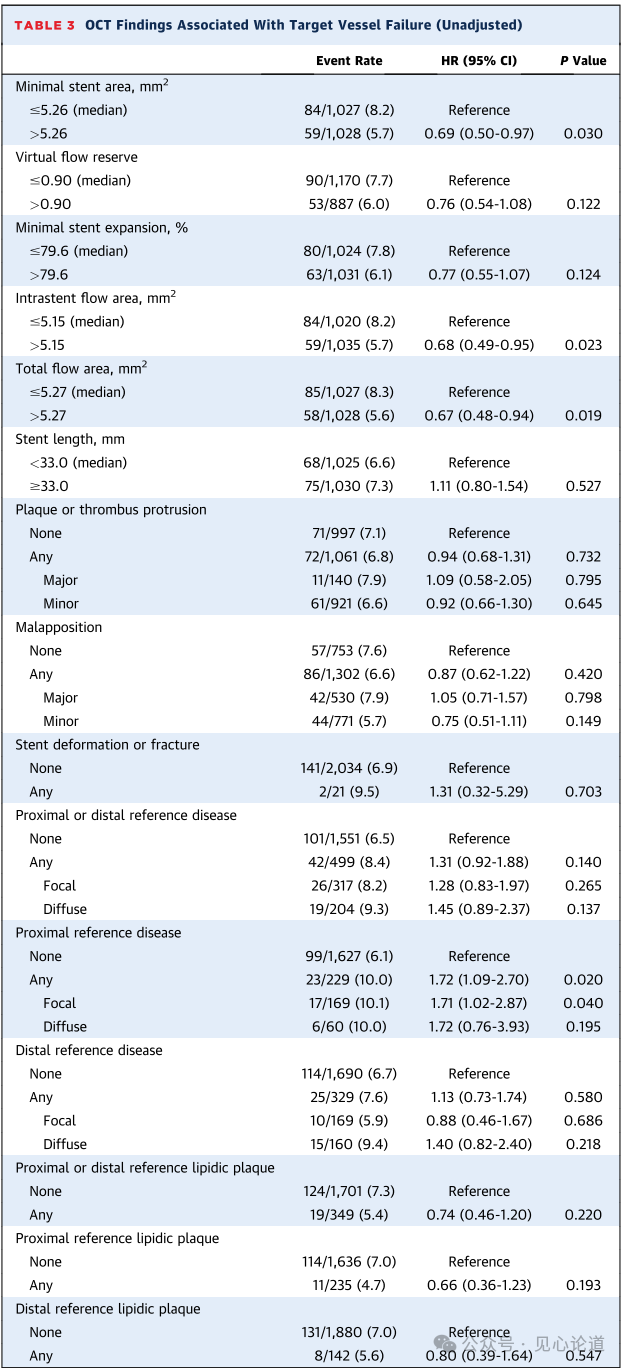The width and height of the screenshot is (625, 1369).
Task: Click Stent deformation or fracture heading
Action: (x=107, y=745)
